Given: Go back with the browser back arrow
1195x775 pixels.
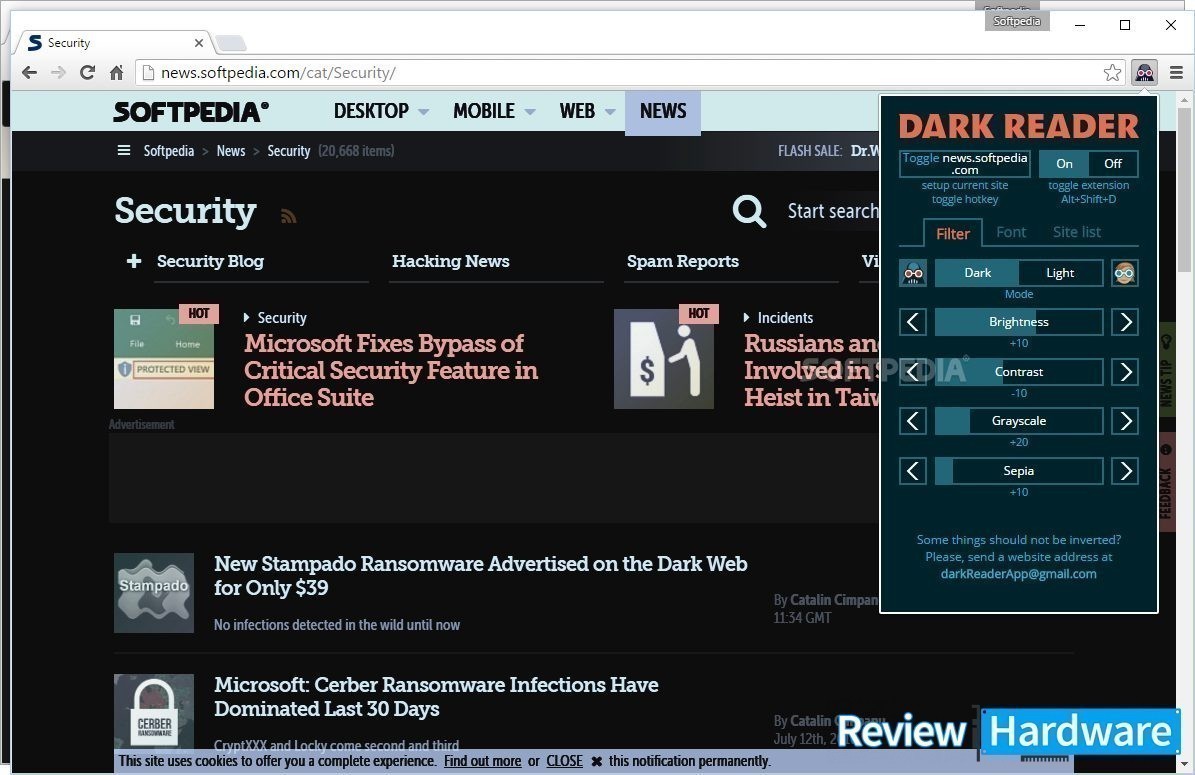Looking at the screenshot, I should click(29, 72).
